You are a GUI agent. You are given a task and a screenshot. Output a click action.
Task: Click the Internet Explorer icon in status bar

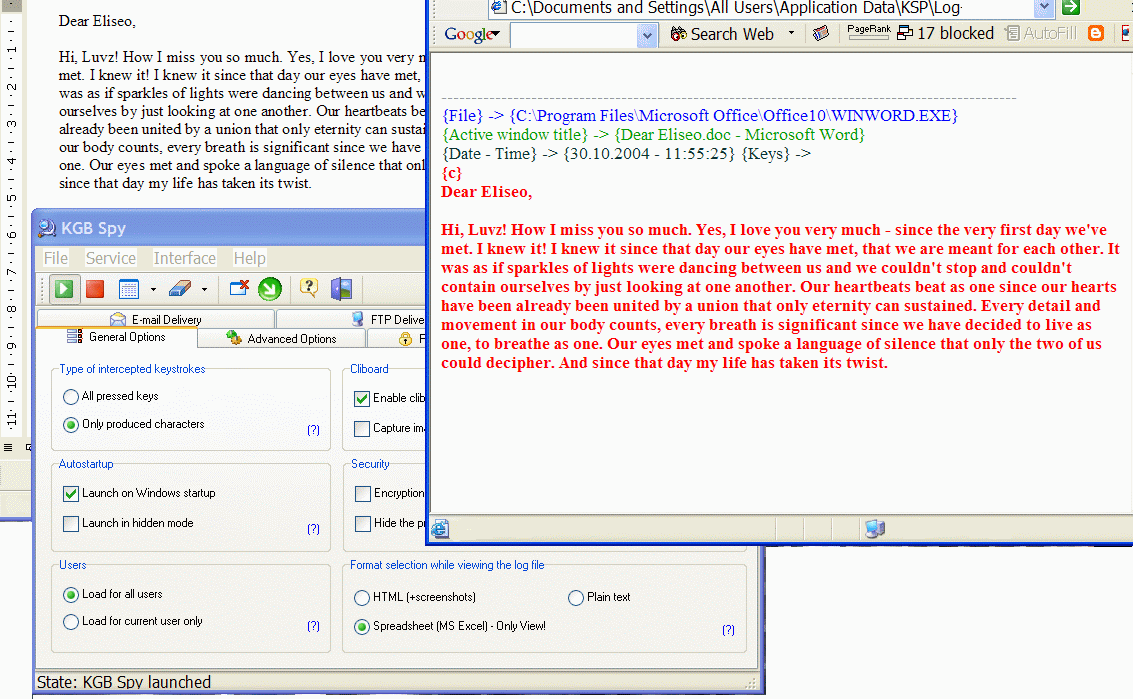click(x=440, y=529)
